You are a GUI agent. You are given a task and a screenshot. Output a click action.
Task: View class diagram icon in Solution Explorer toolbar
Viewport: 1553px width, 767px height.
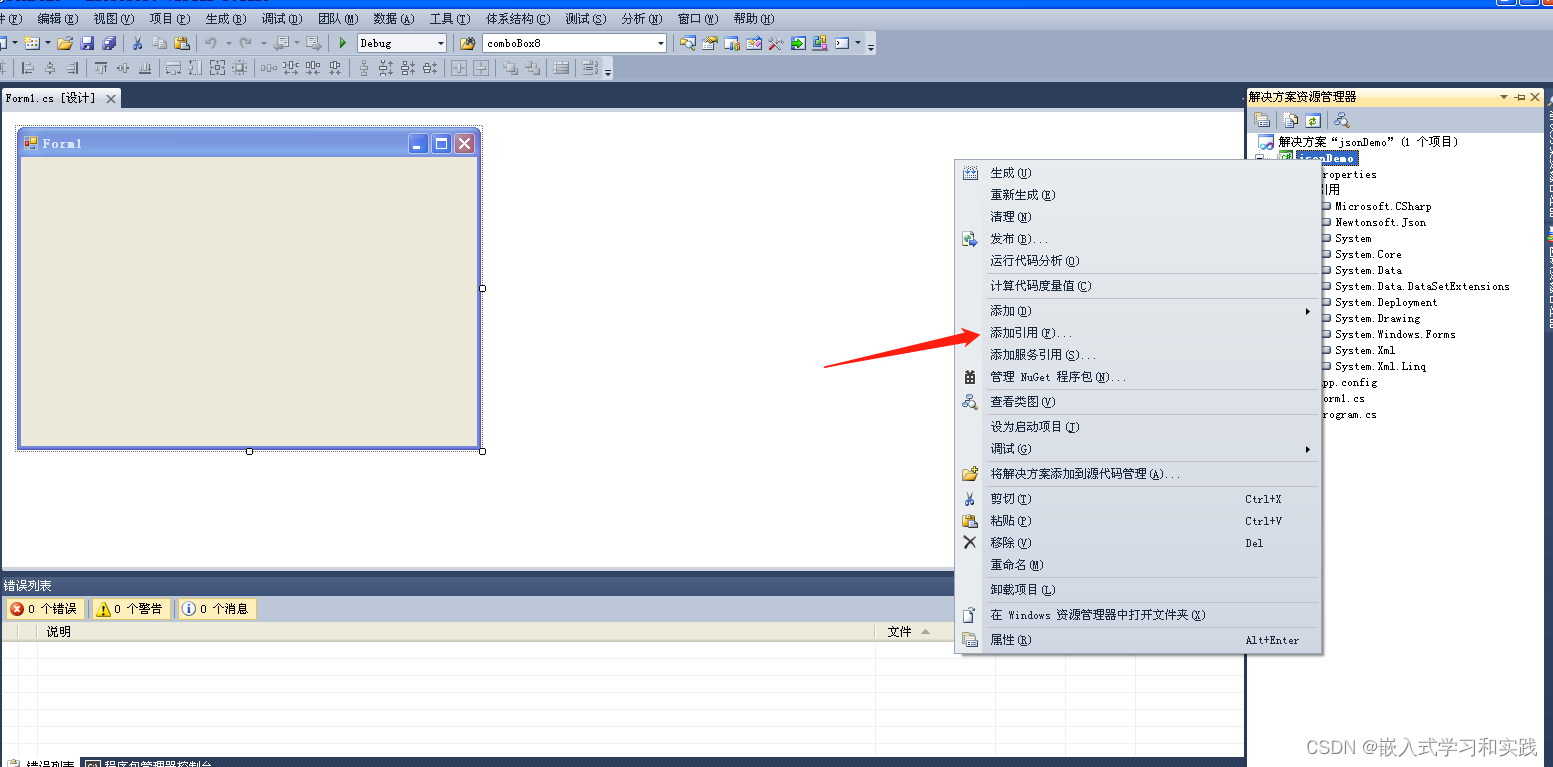[x=1341, y=120]
